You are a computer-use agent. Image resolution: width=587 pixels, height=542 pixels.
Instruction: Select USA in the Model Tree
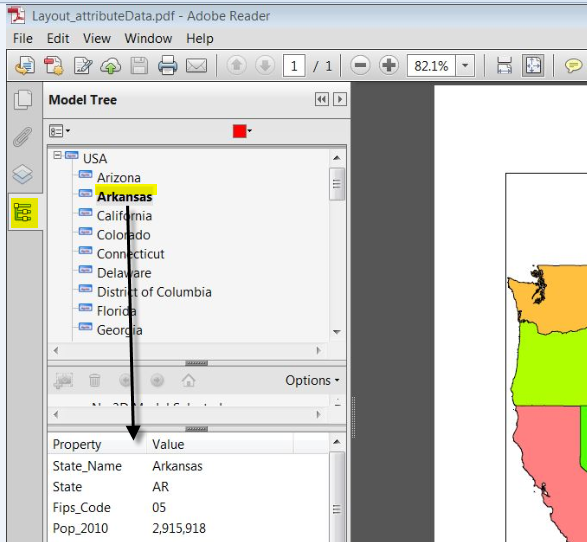95,159
